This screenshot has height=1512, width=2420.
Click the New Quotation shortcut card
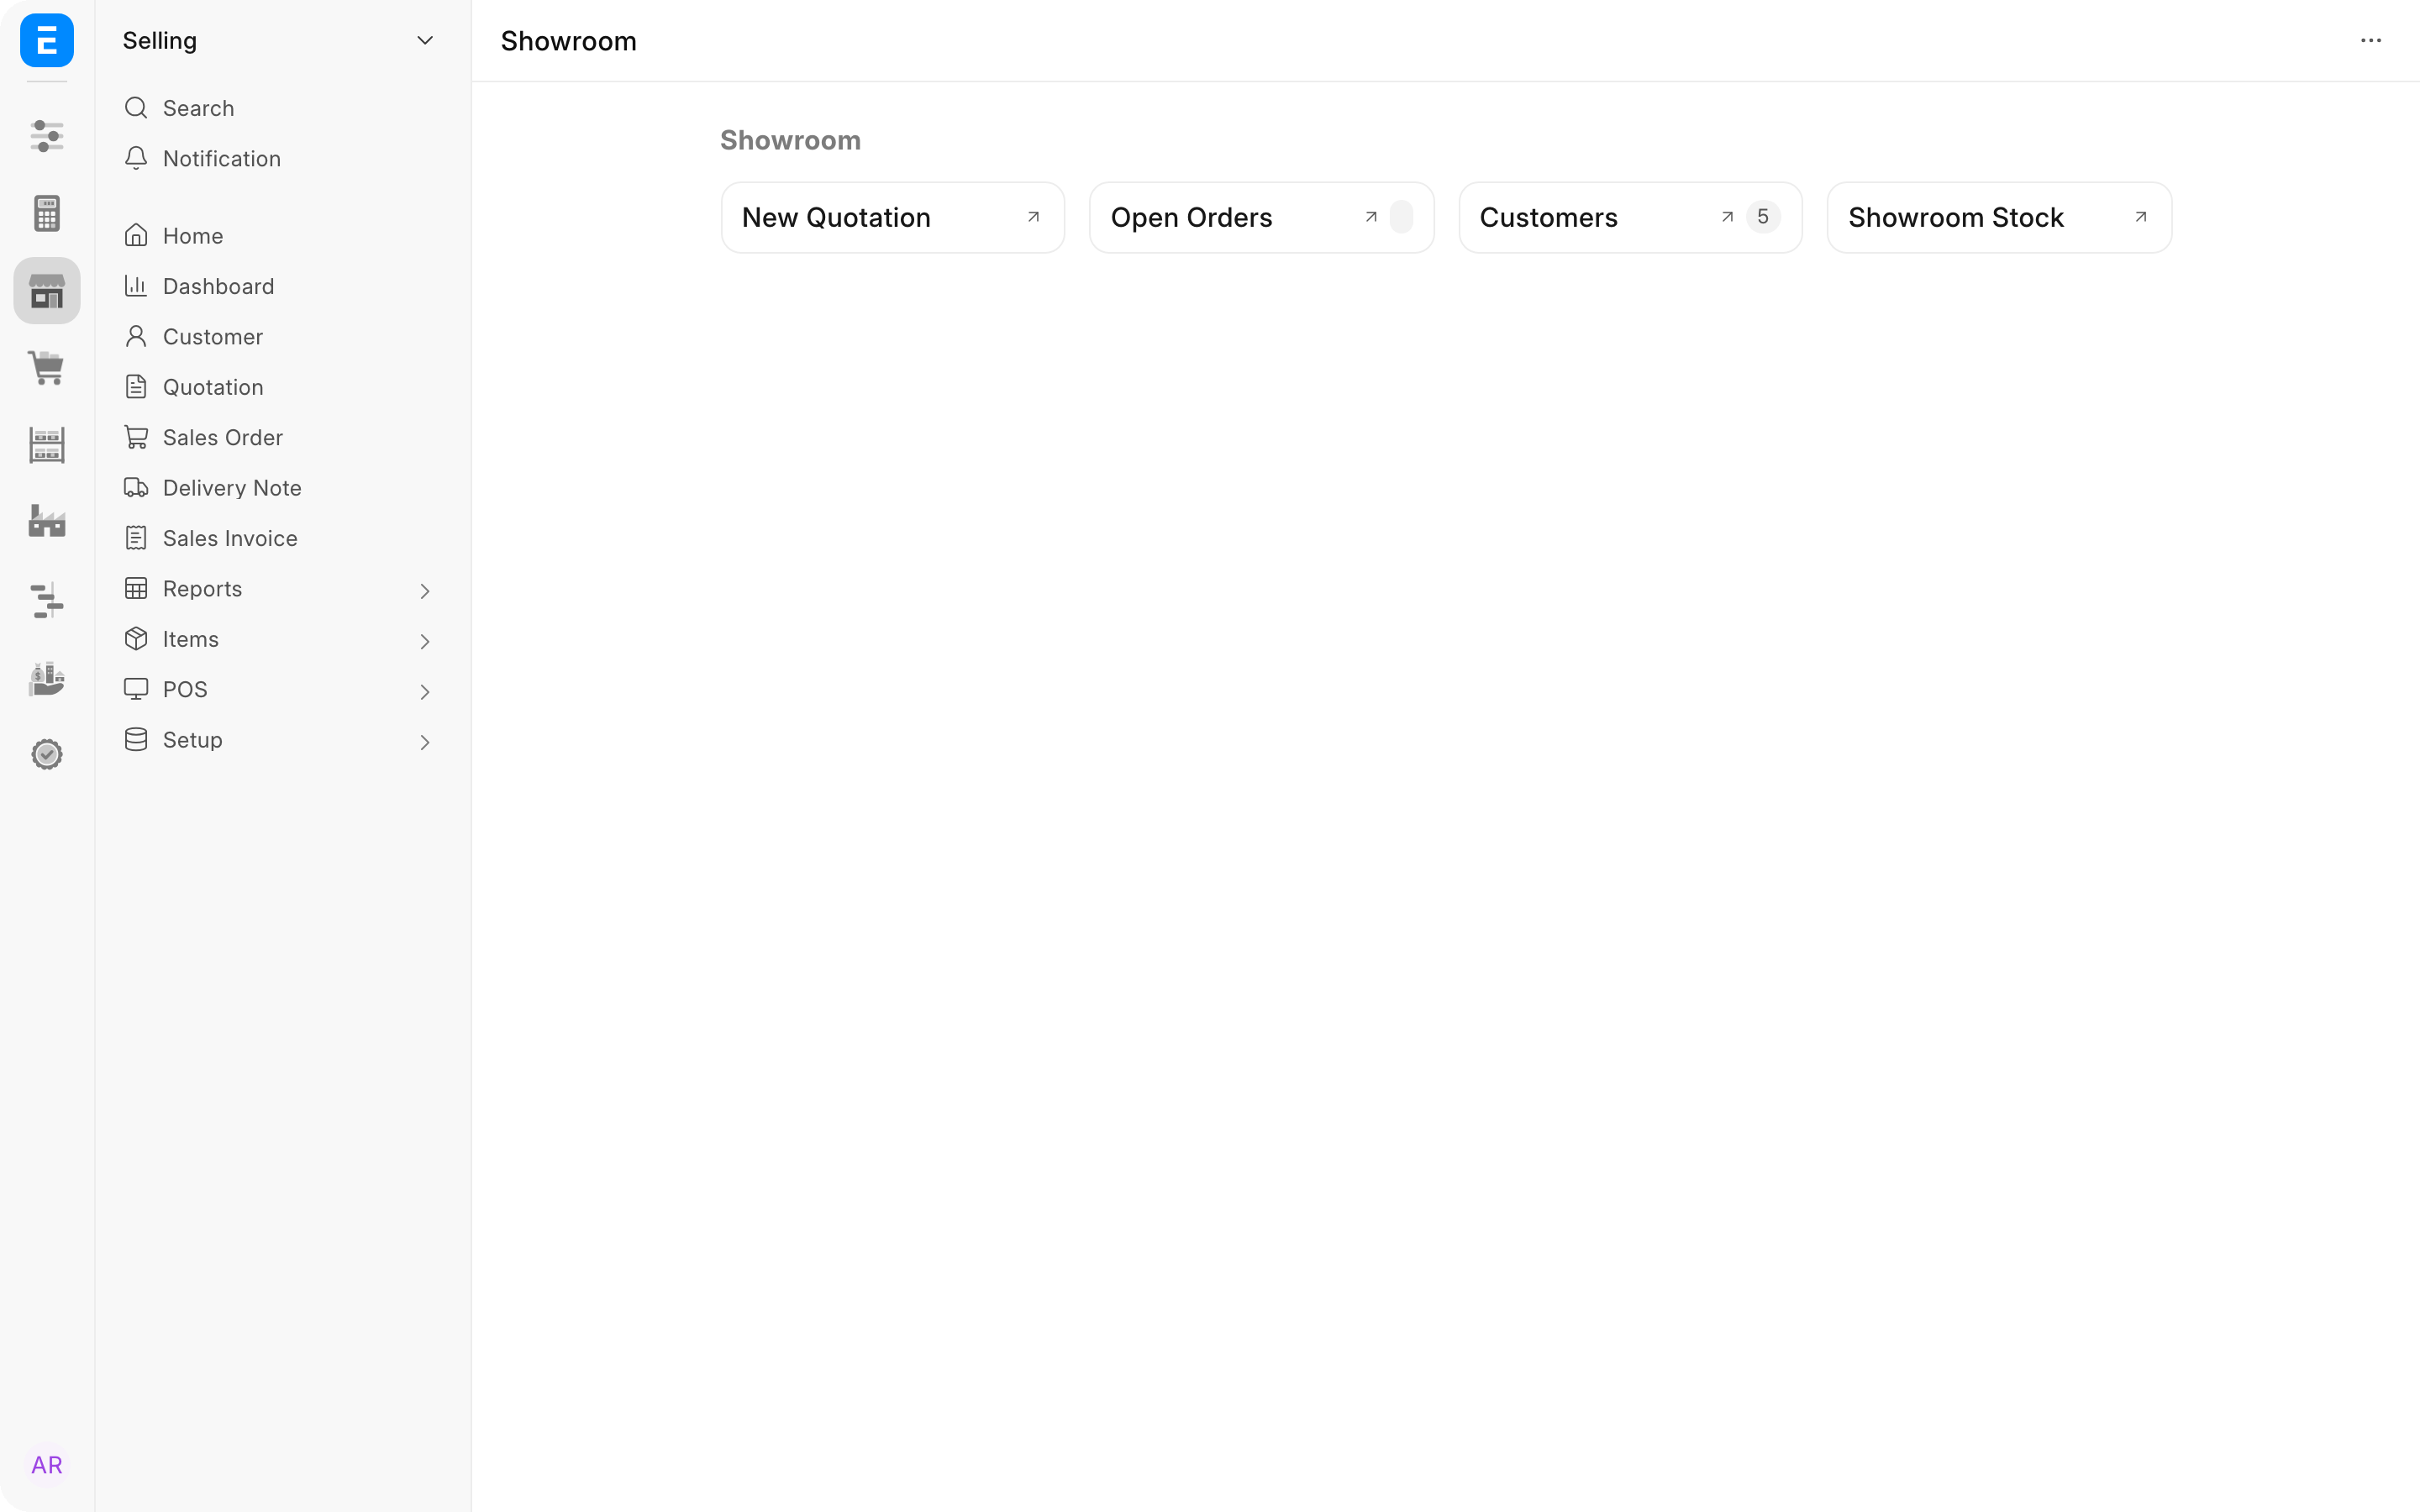[892, 217]
